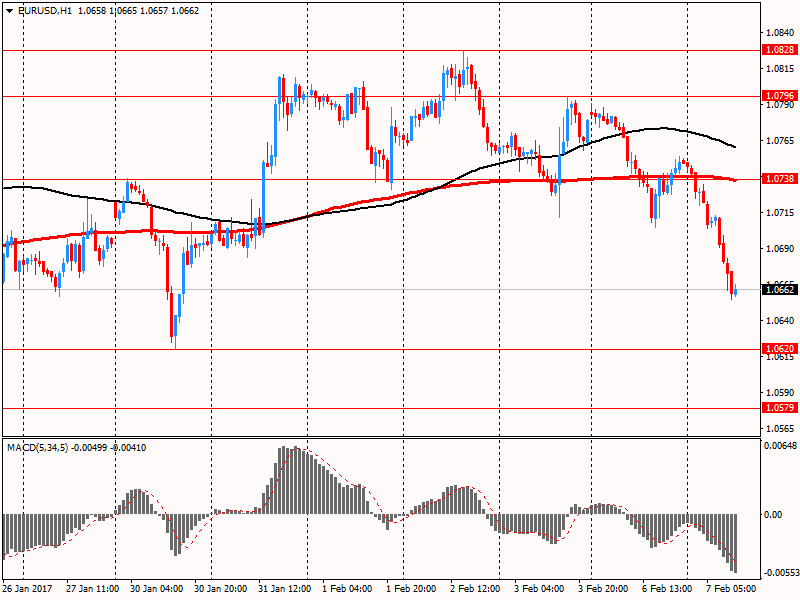
Task: Click the current price 1.0662 label
Action: click(x=780, y=289)
